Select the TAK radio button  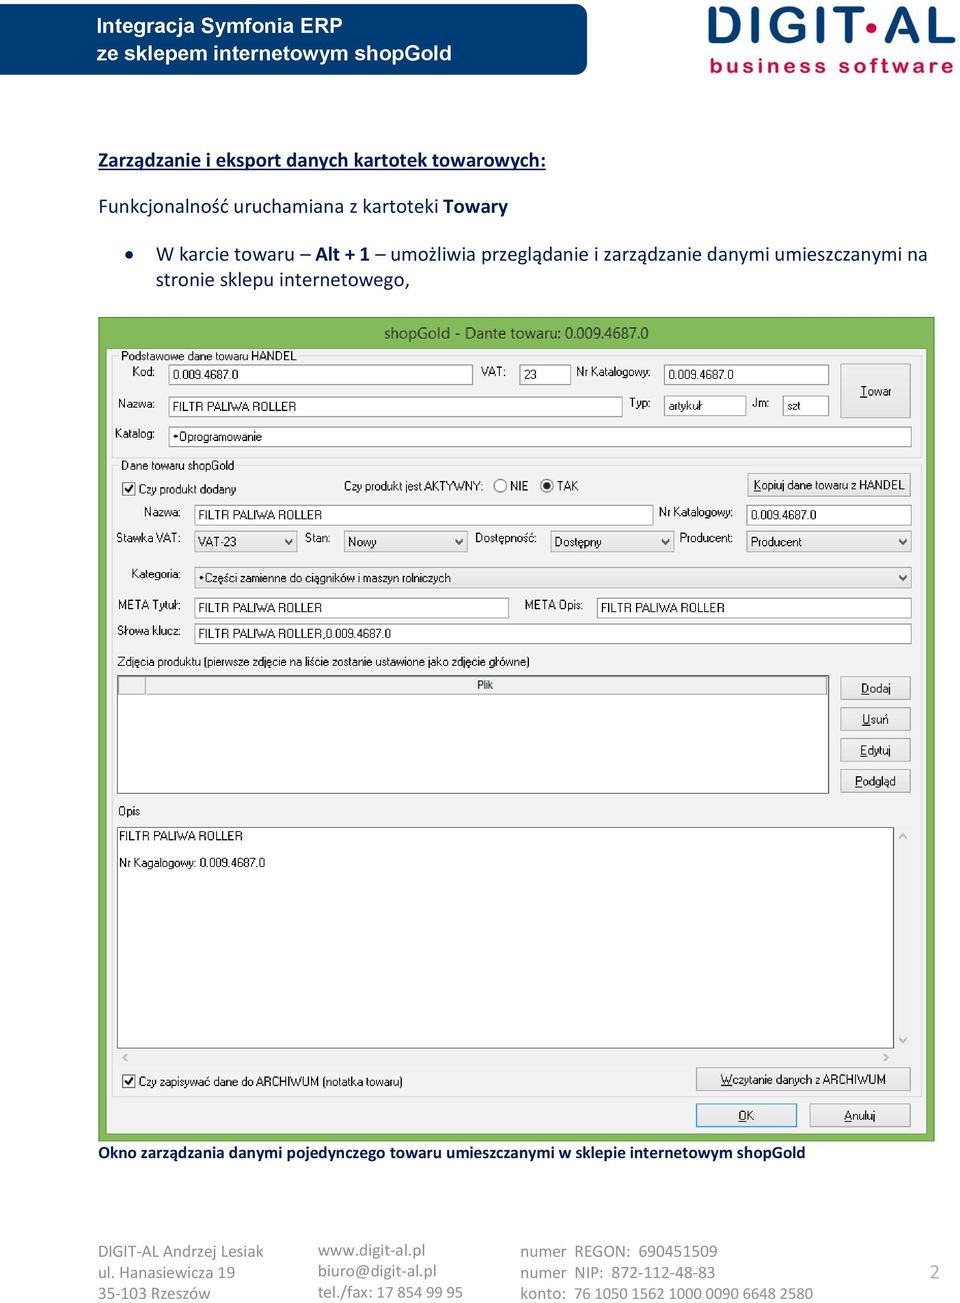[547, 486]
